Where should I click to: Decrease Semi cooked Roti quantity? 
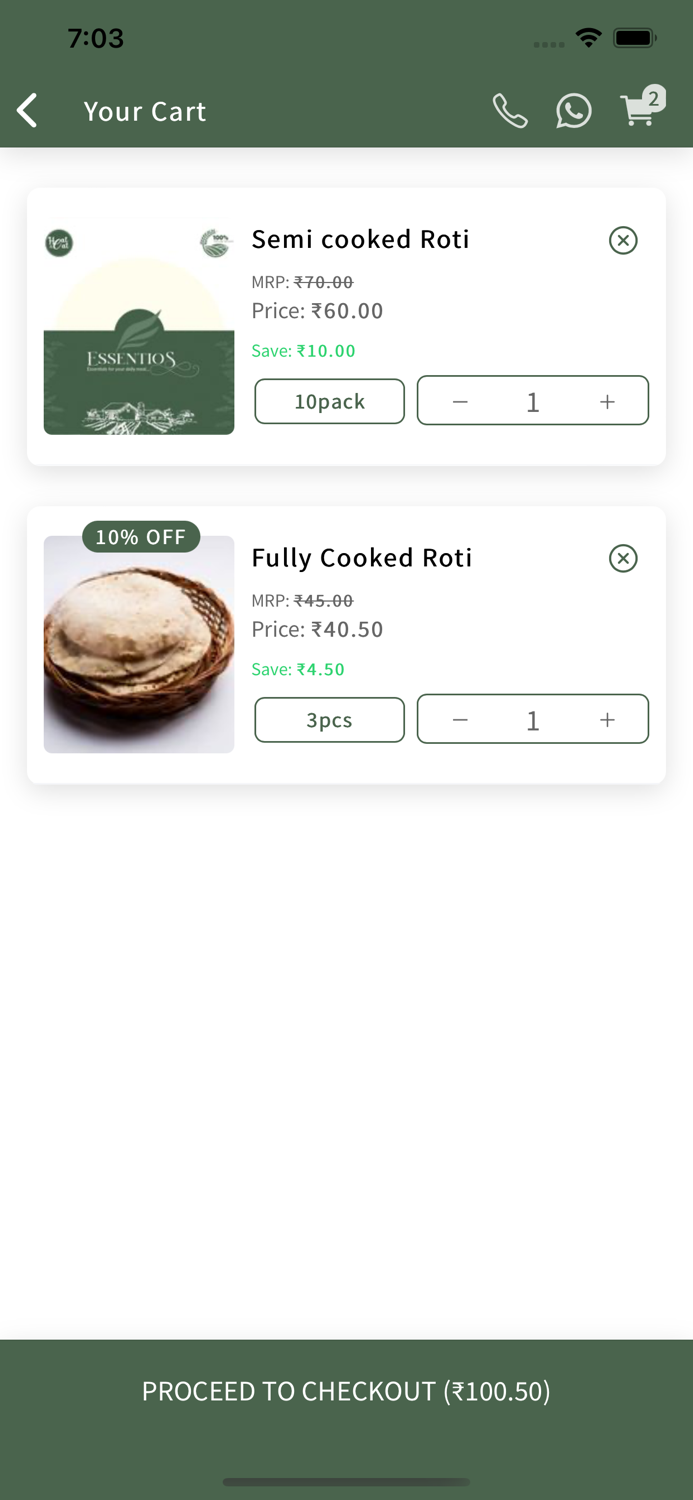tap(460, 401)
